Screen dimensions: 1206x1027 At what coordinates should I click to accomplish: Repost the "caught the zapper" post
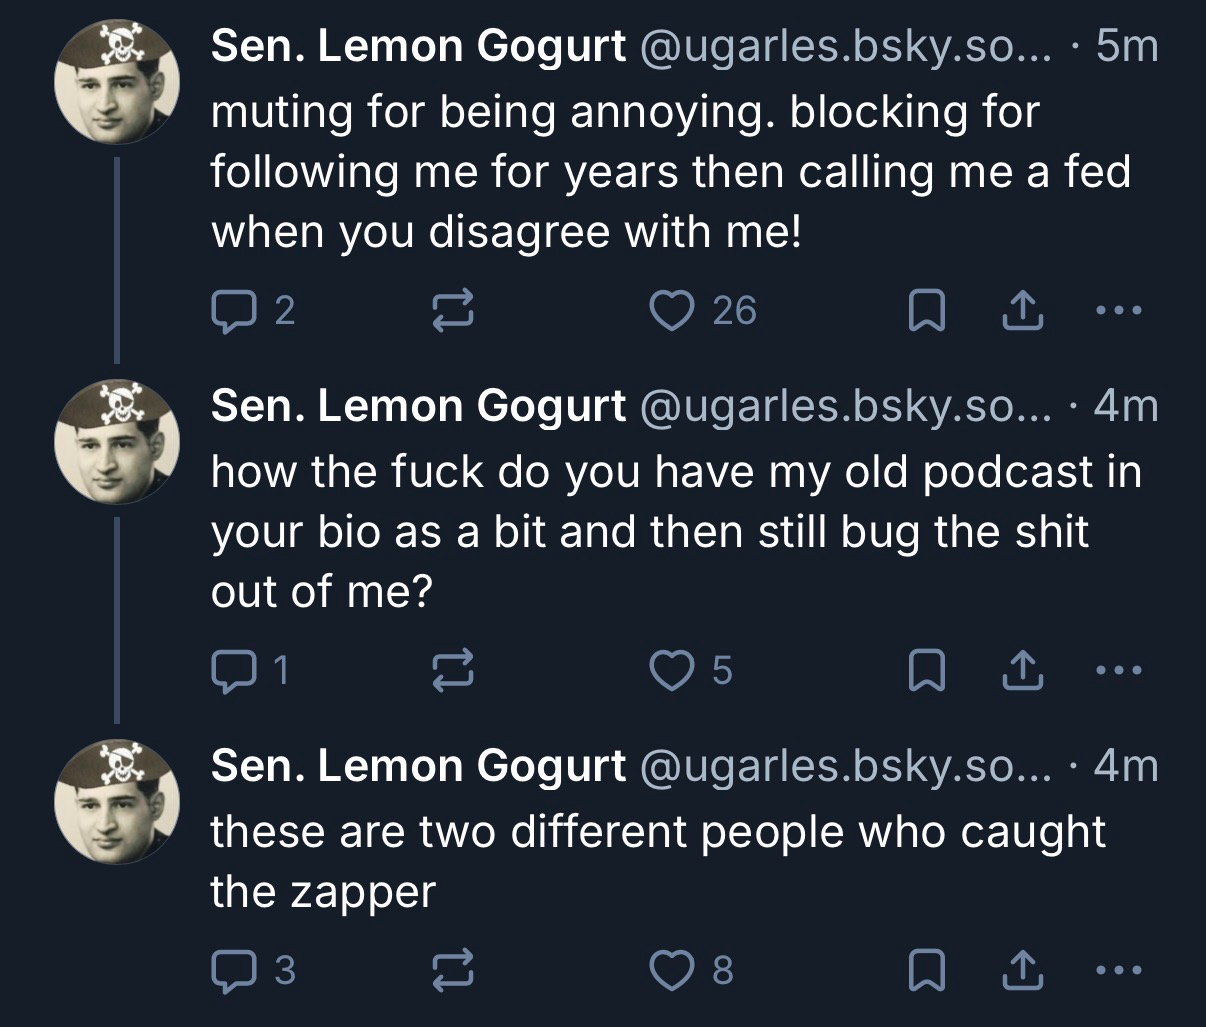[x=451, y=969]
